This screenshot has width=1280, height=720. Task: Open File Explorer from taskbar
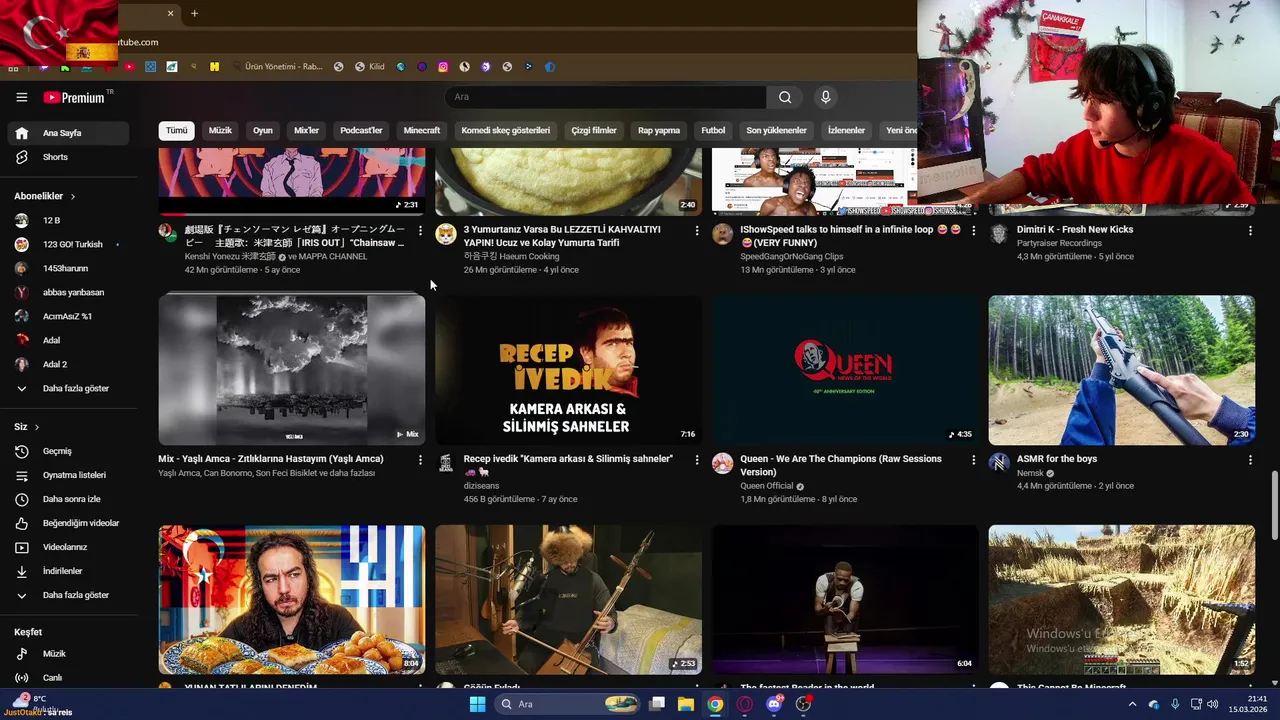coord(686,704)
